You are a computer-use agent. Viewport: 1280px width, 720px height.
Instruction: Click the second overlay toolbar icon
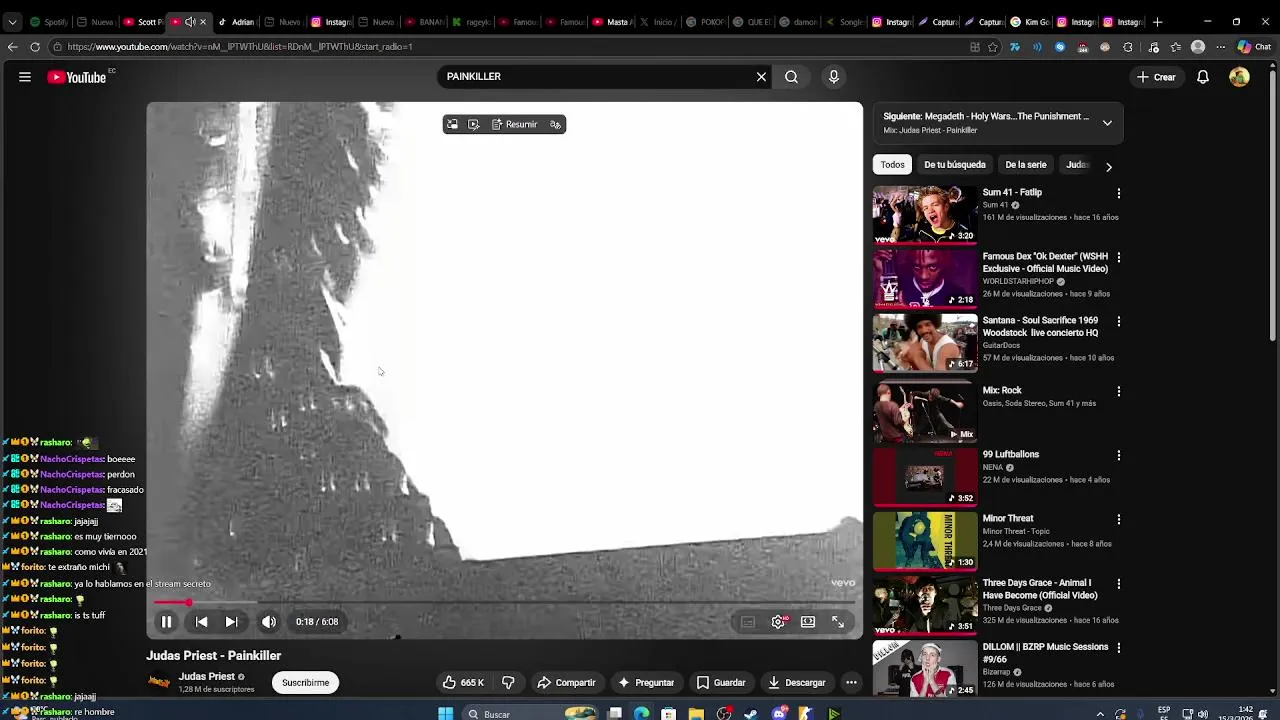(x=474, y=125)
